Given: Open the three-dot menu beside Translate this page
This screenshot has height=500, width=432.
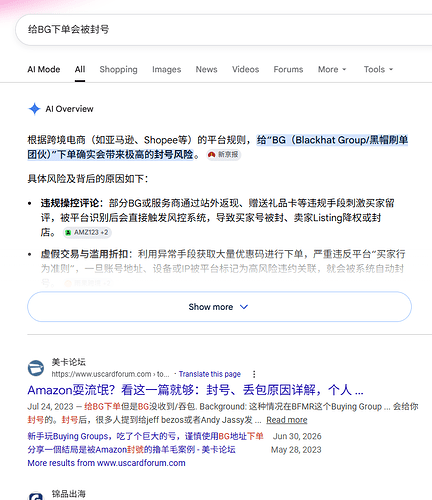Looking at the screenshot, I should [x=254, y=374].
